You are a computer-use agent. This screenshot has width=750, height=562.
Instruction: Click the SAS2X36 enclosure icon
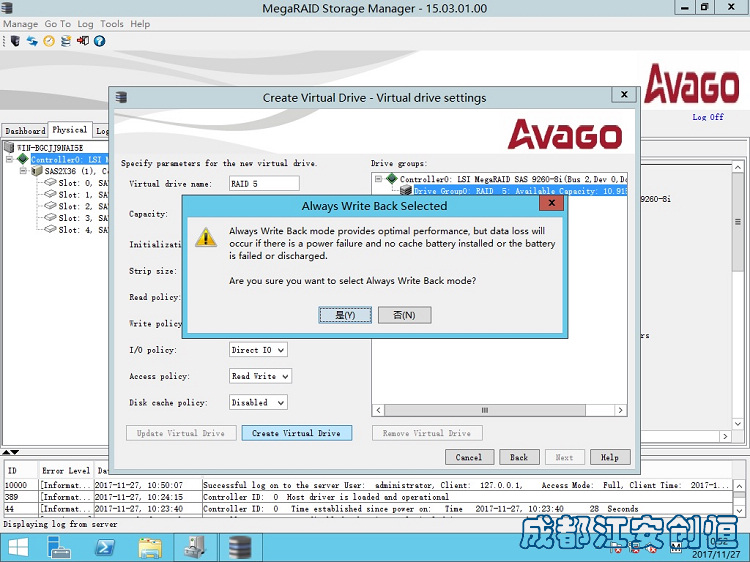click(36, 171)
